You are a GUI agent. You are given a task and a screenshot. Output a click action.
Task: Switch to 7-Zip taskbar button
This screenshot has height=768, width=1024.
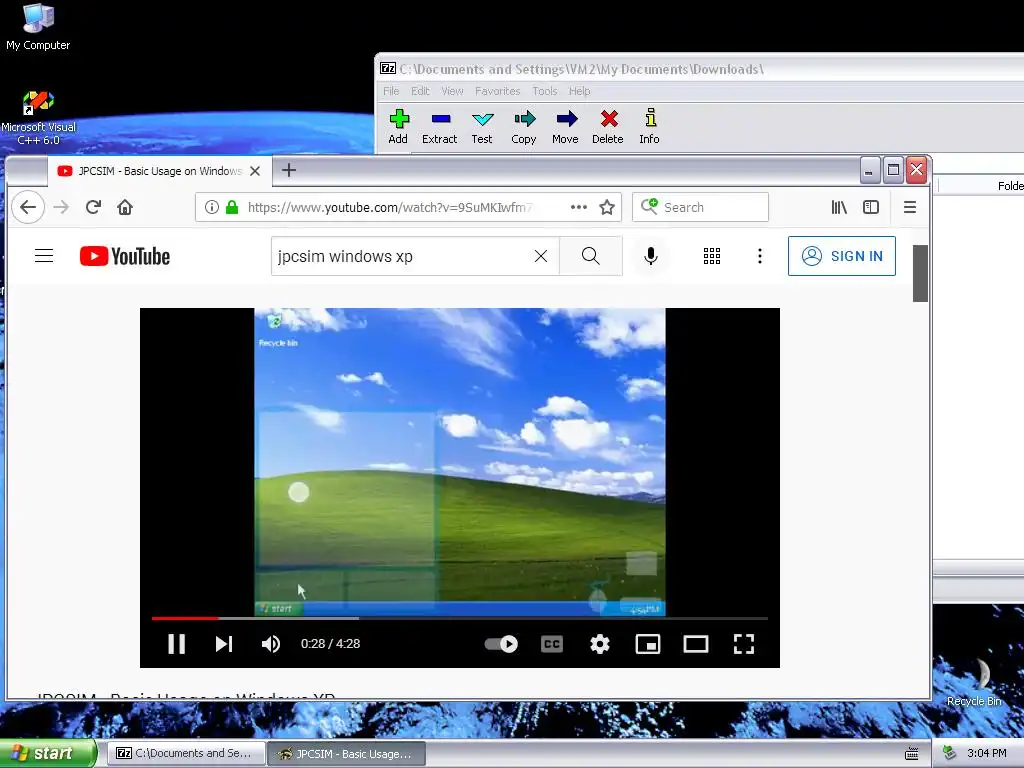pos(187,753)
